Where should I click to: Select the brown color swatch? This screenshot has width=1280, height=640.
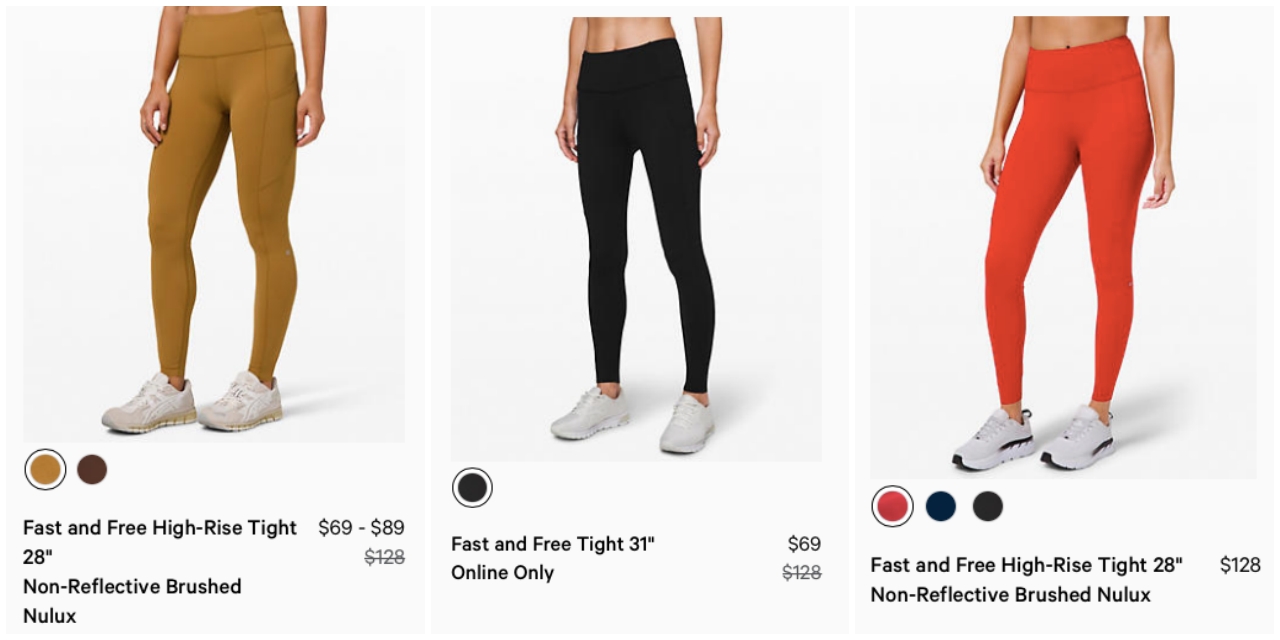tap(92, 469)
